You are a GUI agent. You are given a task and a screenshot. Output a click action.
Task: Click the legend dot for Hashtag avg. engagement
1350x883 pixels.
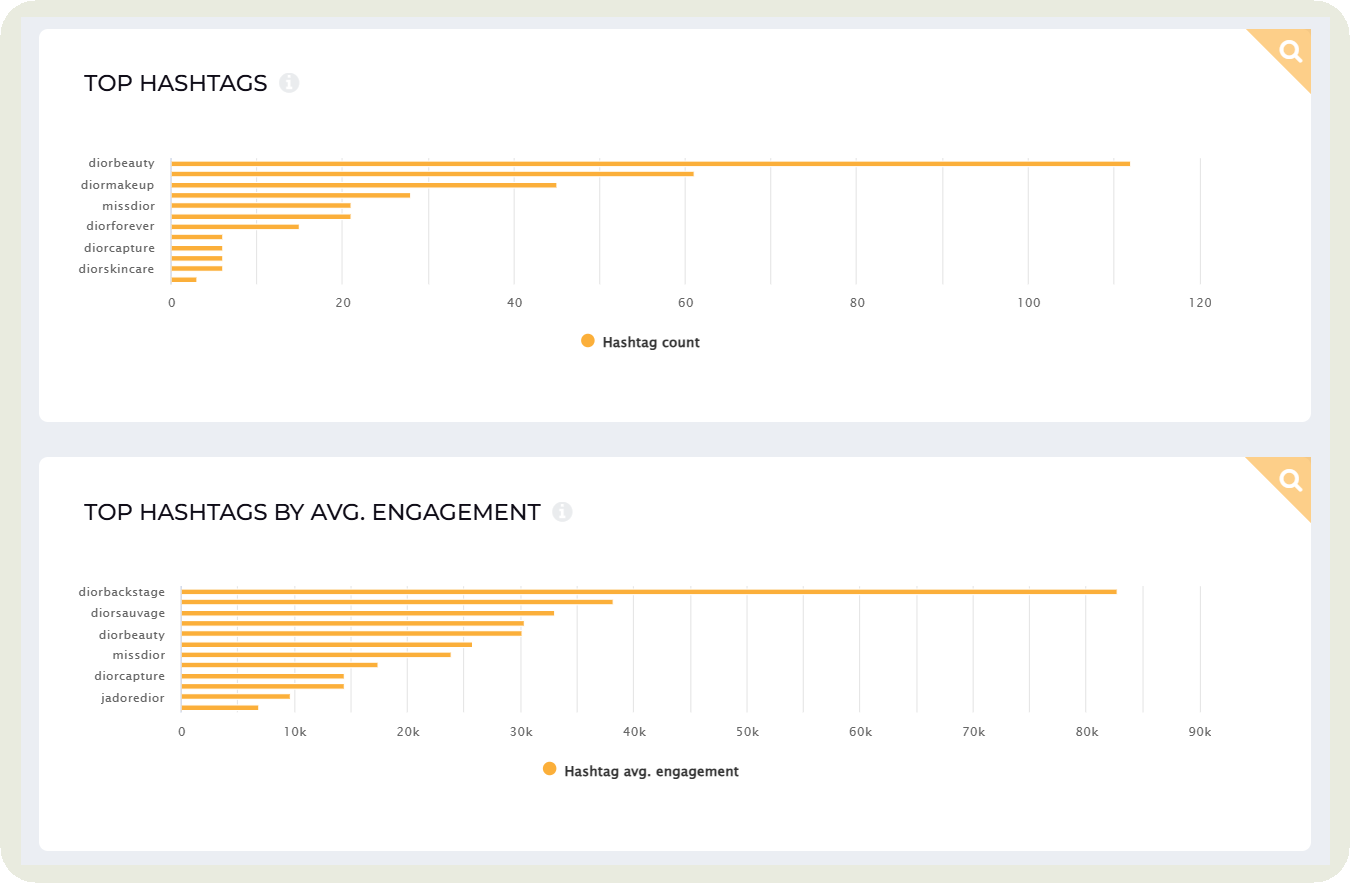pos(550,770)
